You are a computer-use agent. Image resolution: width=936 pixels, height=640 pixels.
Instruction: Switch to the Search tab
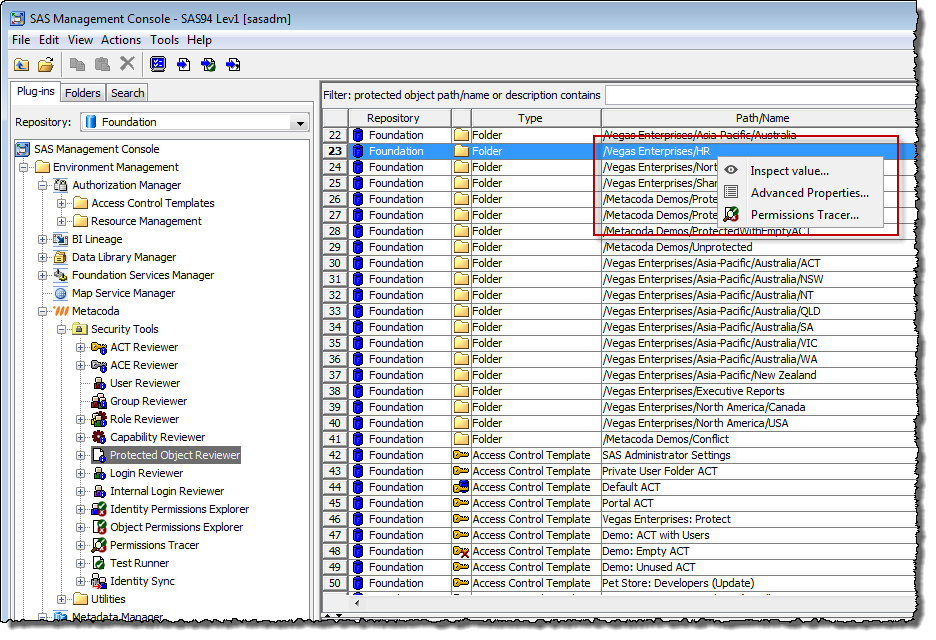click(128, 93)
